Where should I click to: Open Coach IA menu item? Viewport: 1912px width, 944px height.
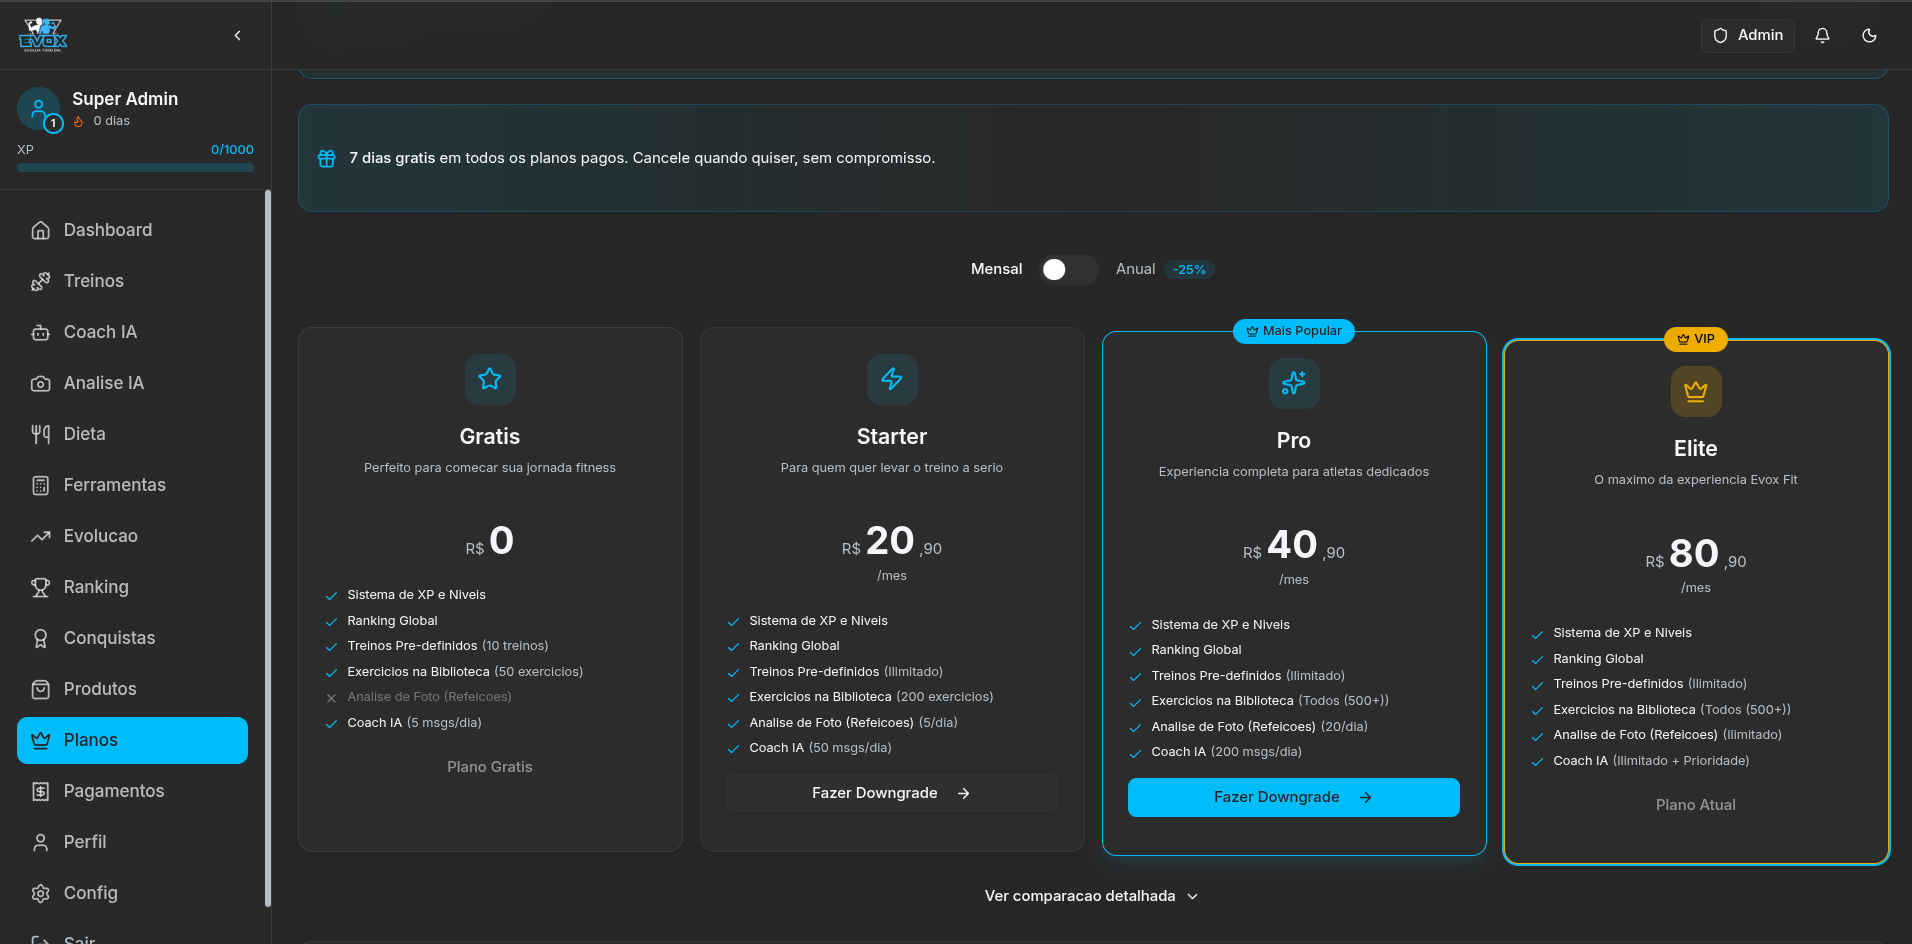(x=132, y=332)
